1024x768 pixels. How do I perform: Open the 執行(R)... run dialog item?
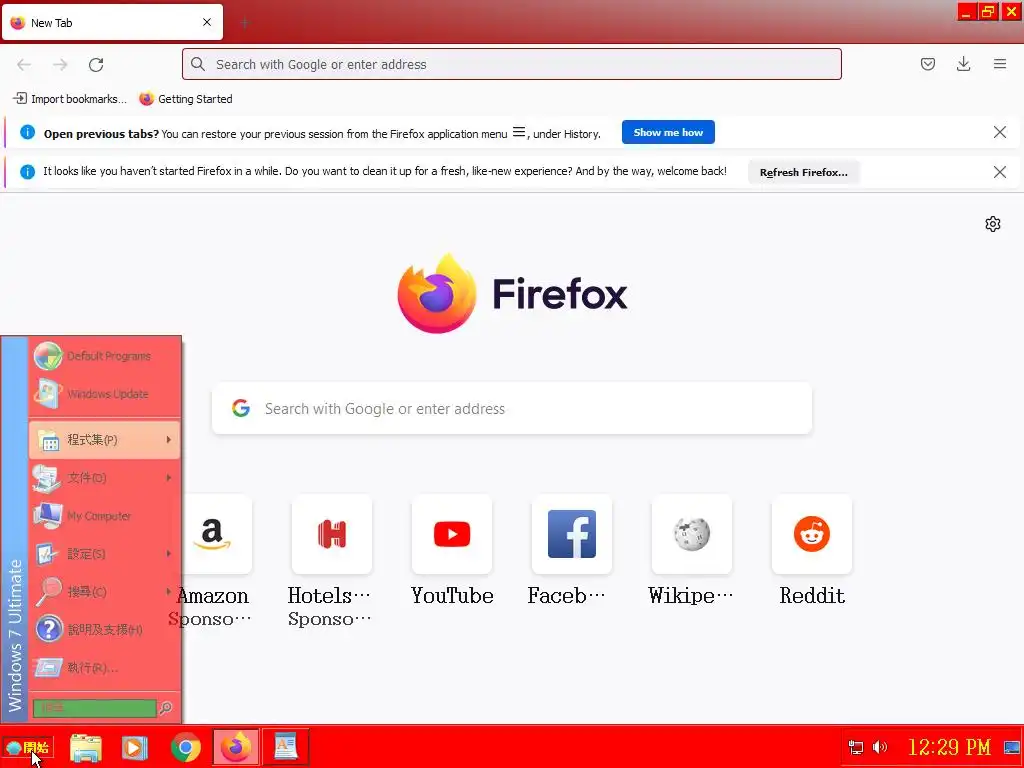click(104, 667)
